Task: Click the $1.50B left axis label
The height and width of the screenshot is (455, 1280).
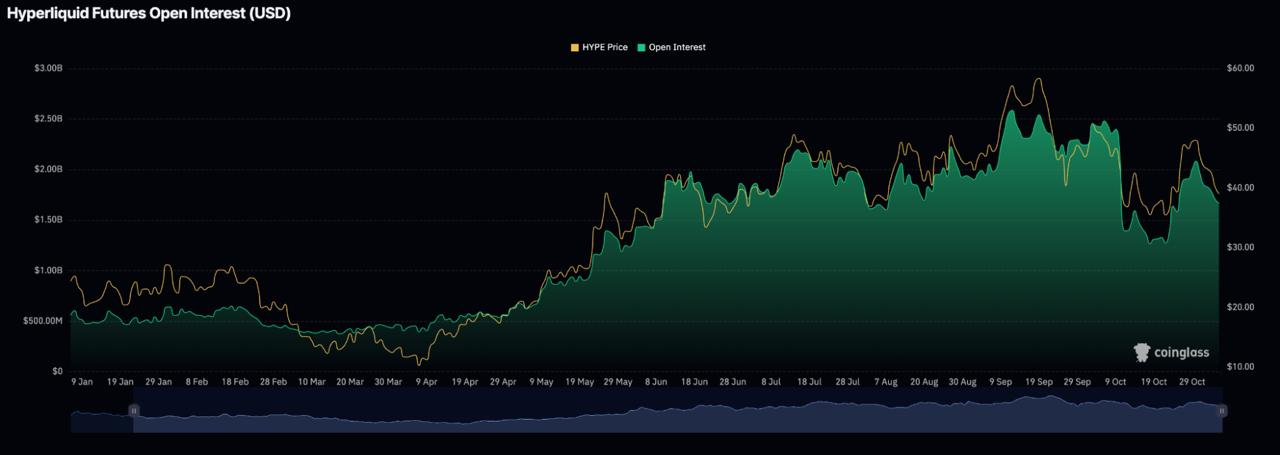Action: pyautogui.click(x=47, y=220)
